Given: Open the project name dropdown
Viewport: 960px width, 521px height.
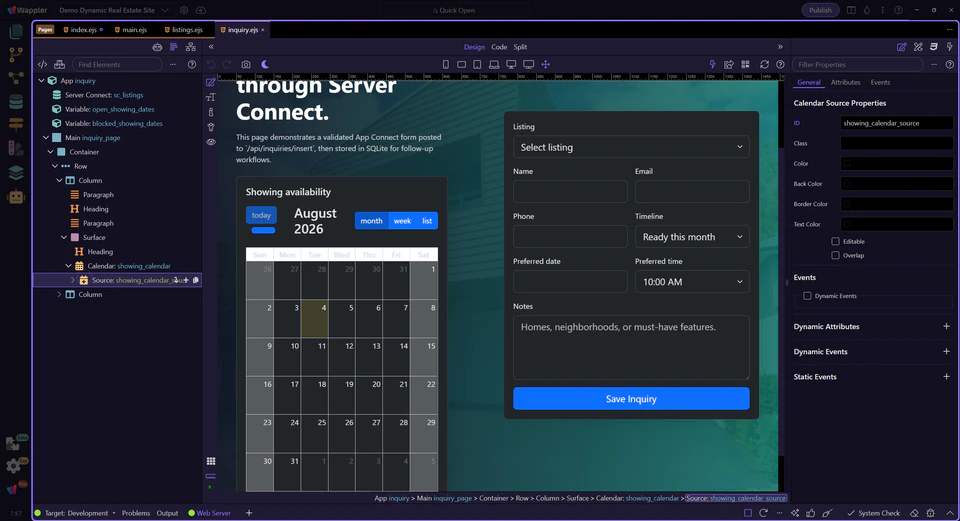Looking at the screenshot, I should click(113, 10).
